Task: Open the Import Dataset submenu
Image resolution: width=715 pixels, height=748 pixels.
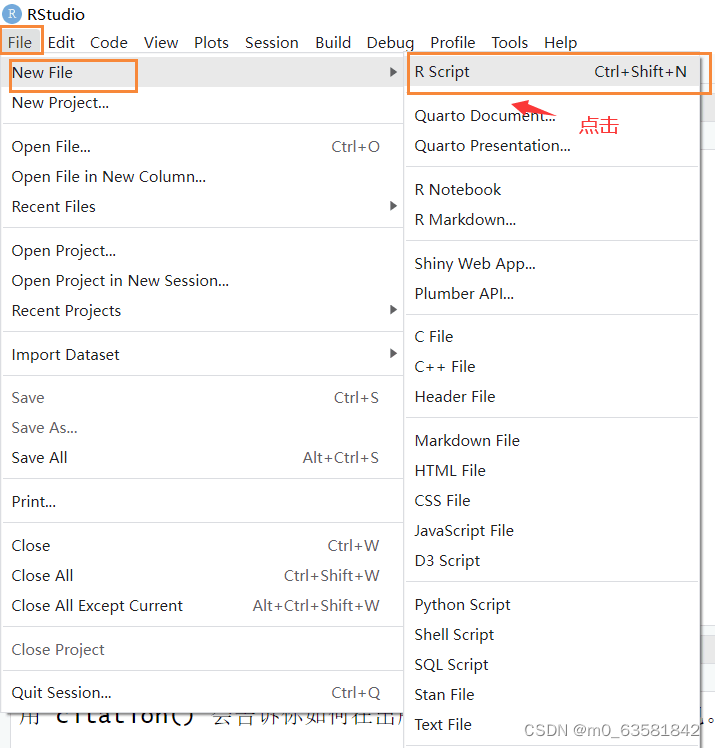Action: coord(203,354)
